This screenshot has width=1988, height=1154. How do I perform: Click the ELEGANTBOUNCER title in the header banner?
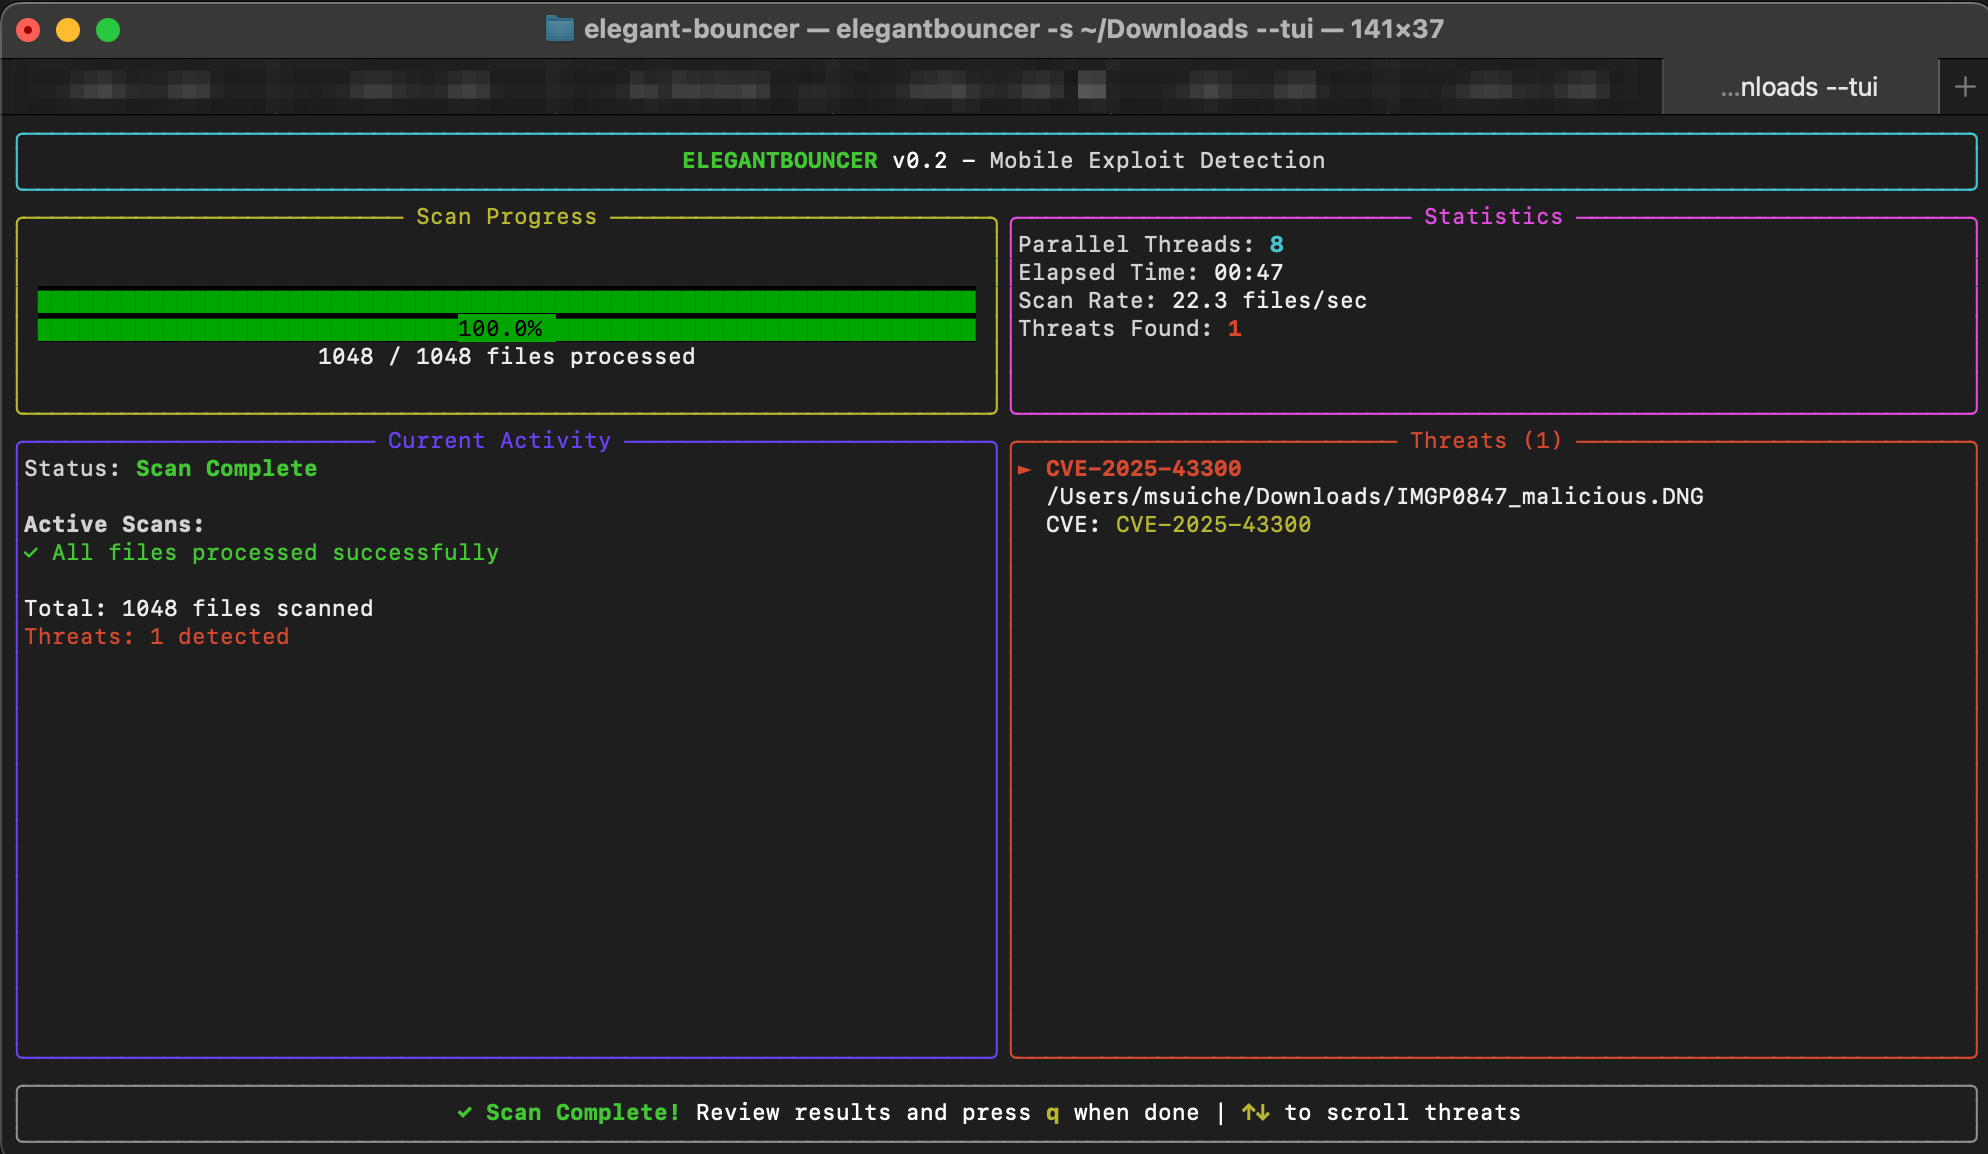[779, 160]
